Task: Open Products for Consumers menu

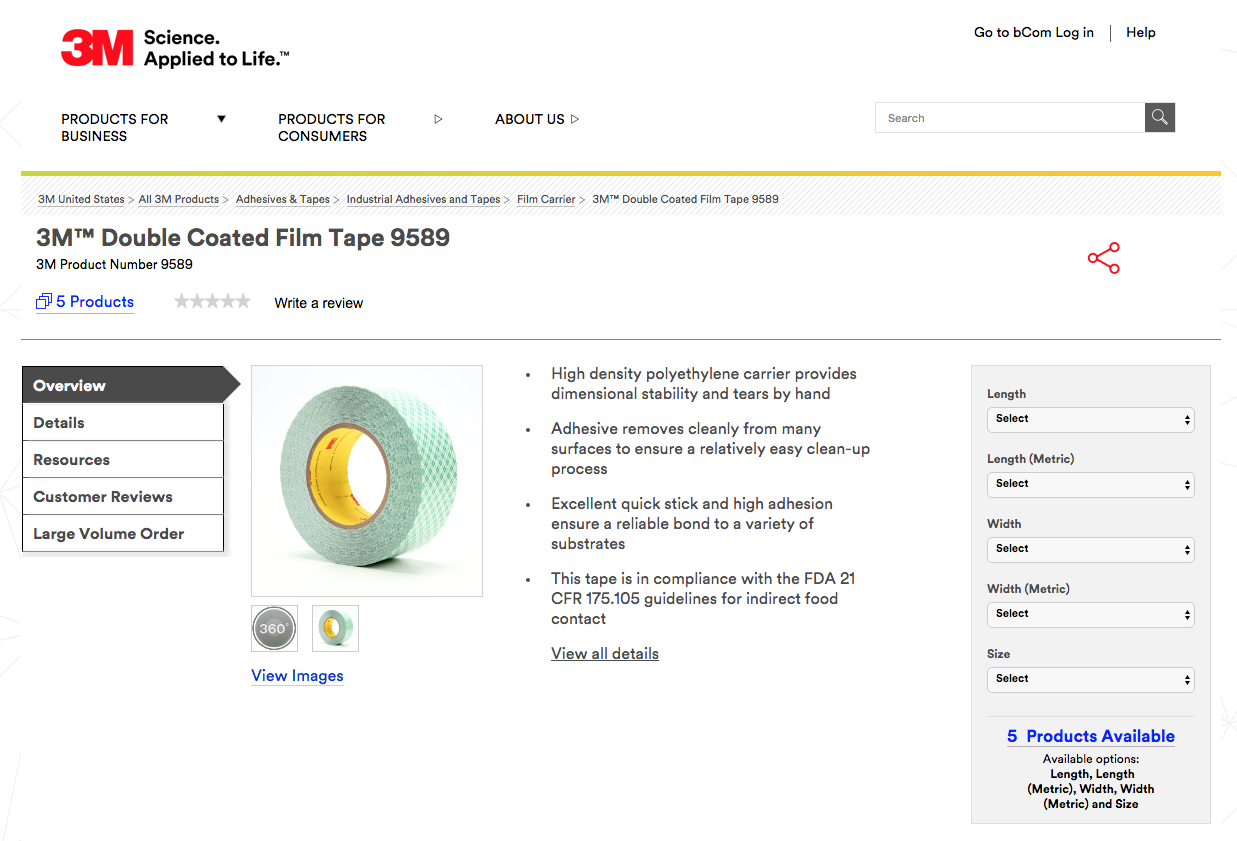Action: pyautogui.click(x=332, y=127)
